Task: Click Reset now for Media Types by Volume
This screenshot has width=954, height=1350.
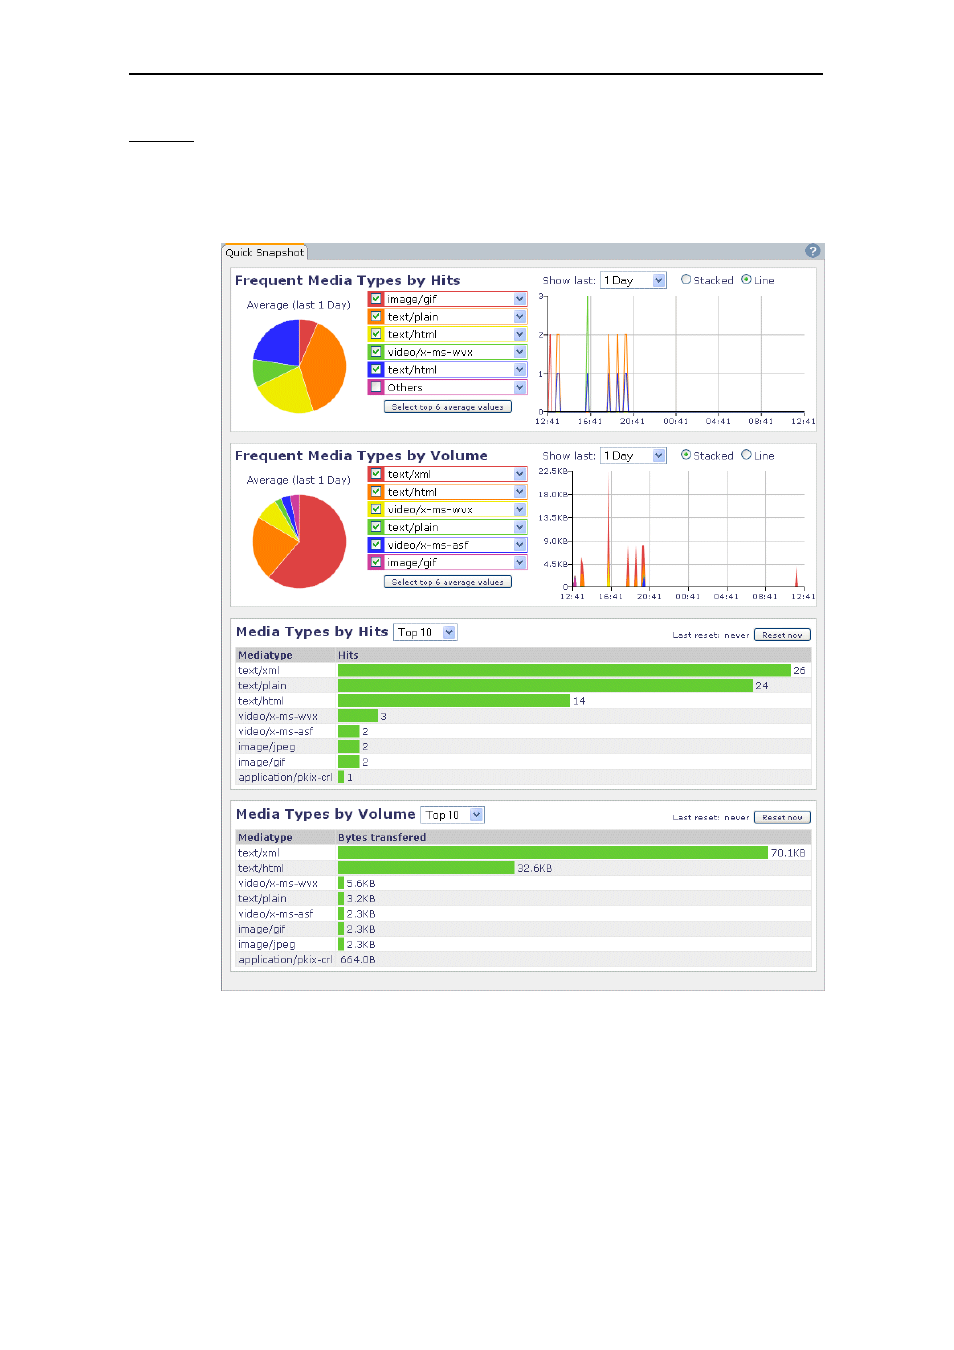Action: pyautogui.click(x=782, y=817)
